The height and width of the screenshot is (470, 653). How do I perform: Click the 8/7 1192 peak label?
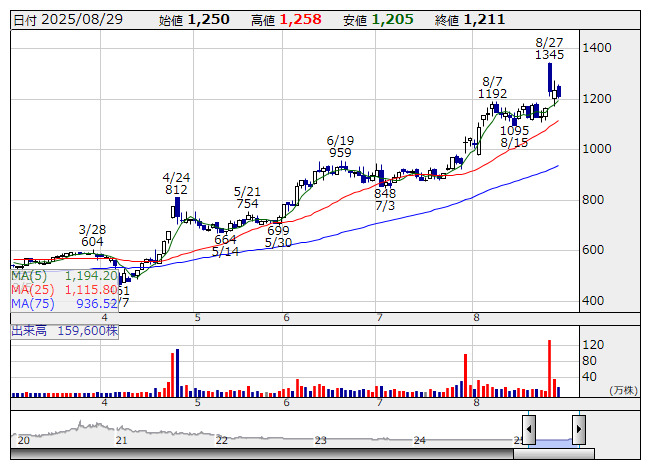pyautogui.click(x=492, y=87)
